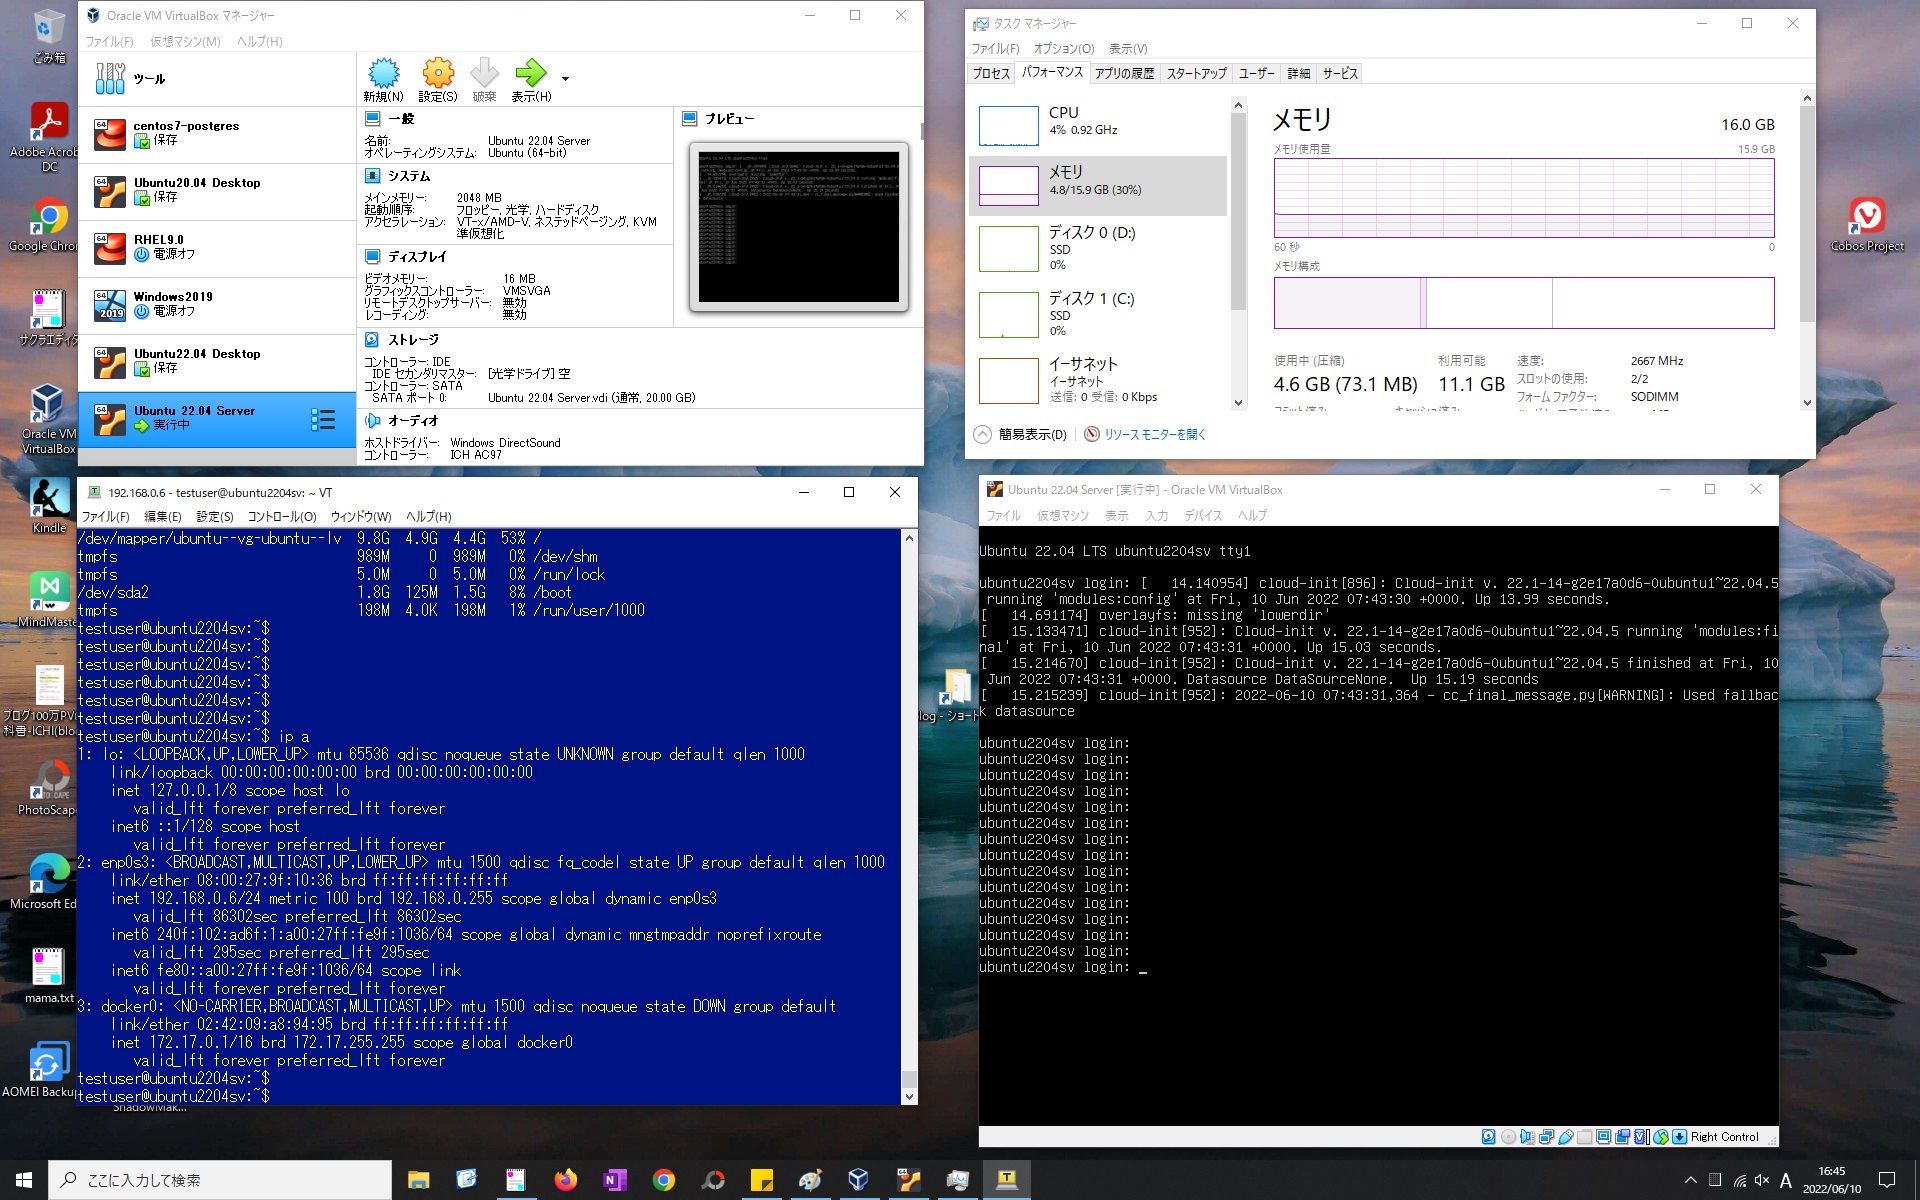Open Devices (デバイス) menu in VM window
Image resolution: width=1920 pixels, height=1200 pixels.
(x=1203, y=516)
